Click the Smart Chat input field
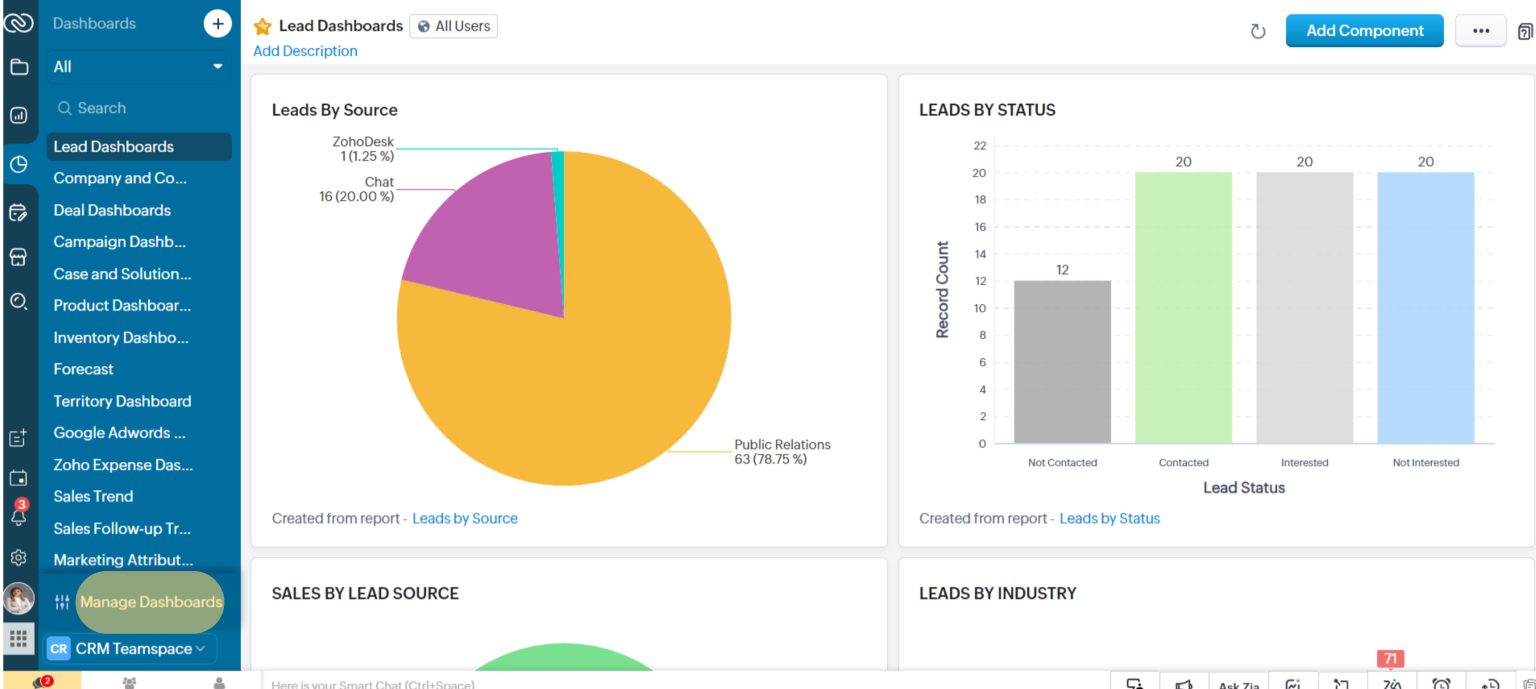The image size is (1536, 689). 450,683
